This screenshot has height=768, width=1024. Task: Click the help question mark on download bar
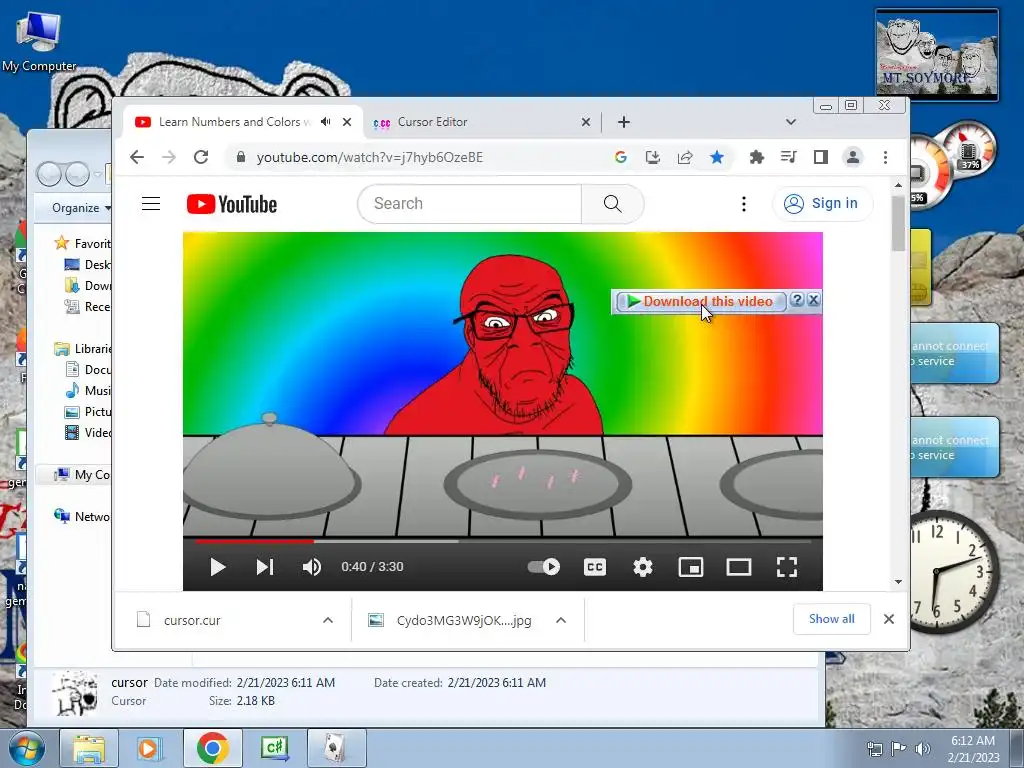(x=796, y=300)
